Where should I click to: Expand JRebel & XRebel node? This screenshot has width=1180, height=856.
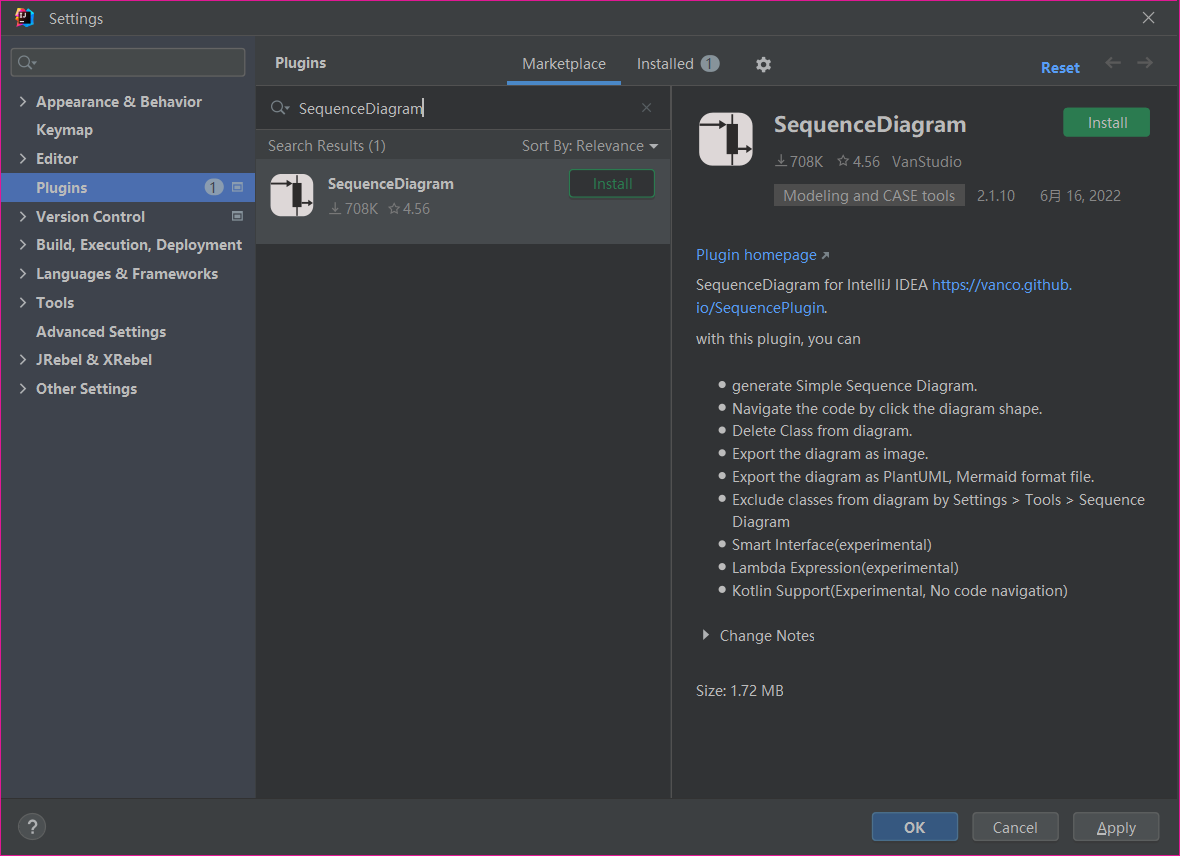pos(23,360)
